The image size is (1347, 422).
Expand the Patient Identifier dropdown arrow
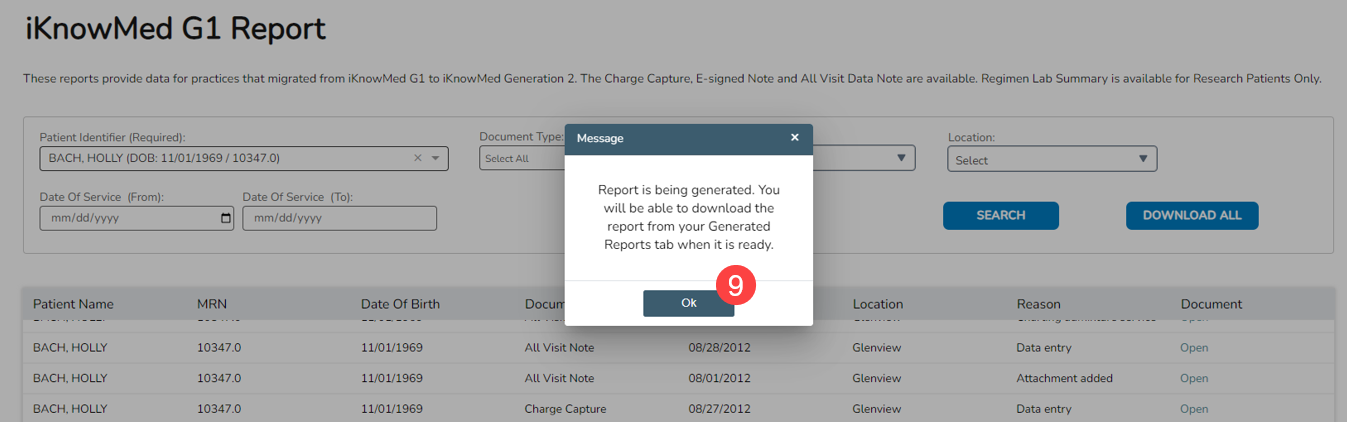point(436,158)
